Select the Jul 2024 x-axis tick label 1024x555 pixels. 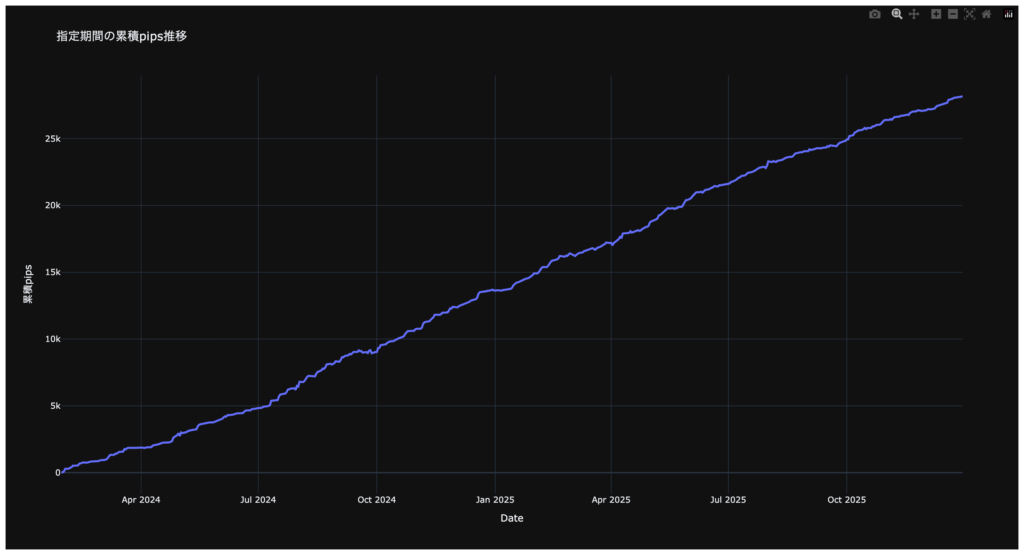point(258,498)
